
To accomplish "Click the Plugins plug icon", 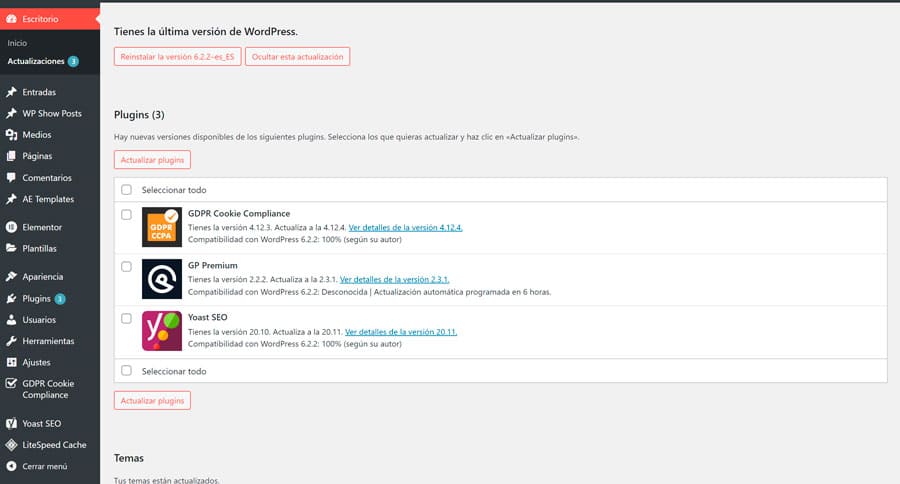I will 11,299.
